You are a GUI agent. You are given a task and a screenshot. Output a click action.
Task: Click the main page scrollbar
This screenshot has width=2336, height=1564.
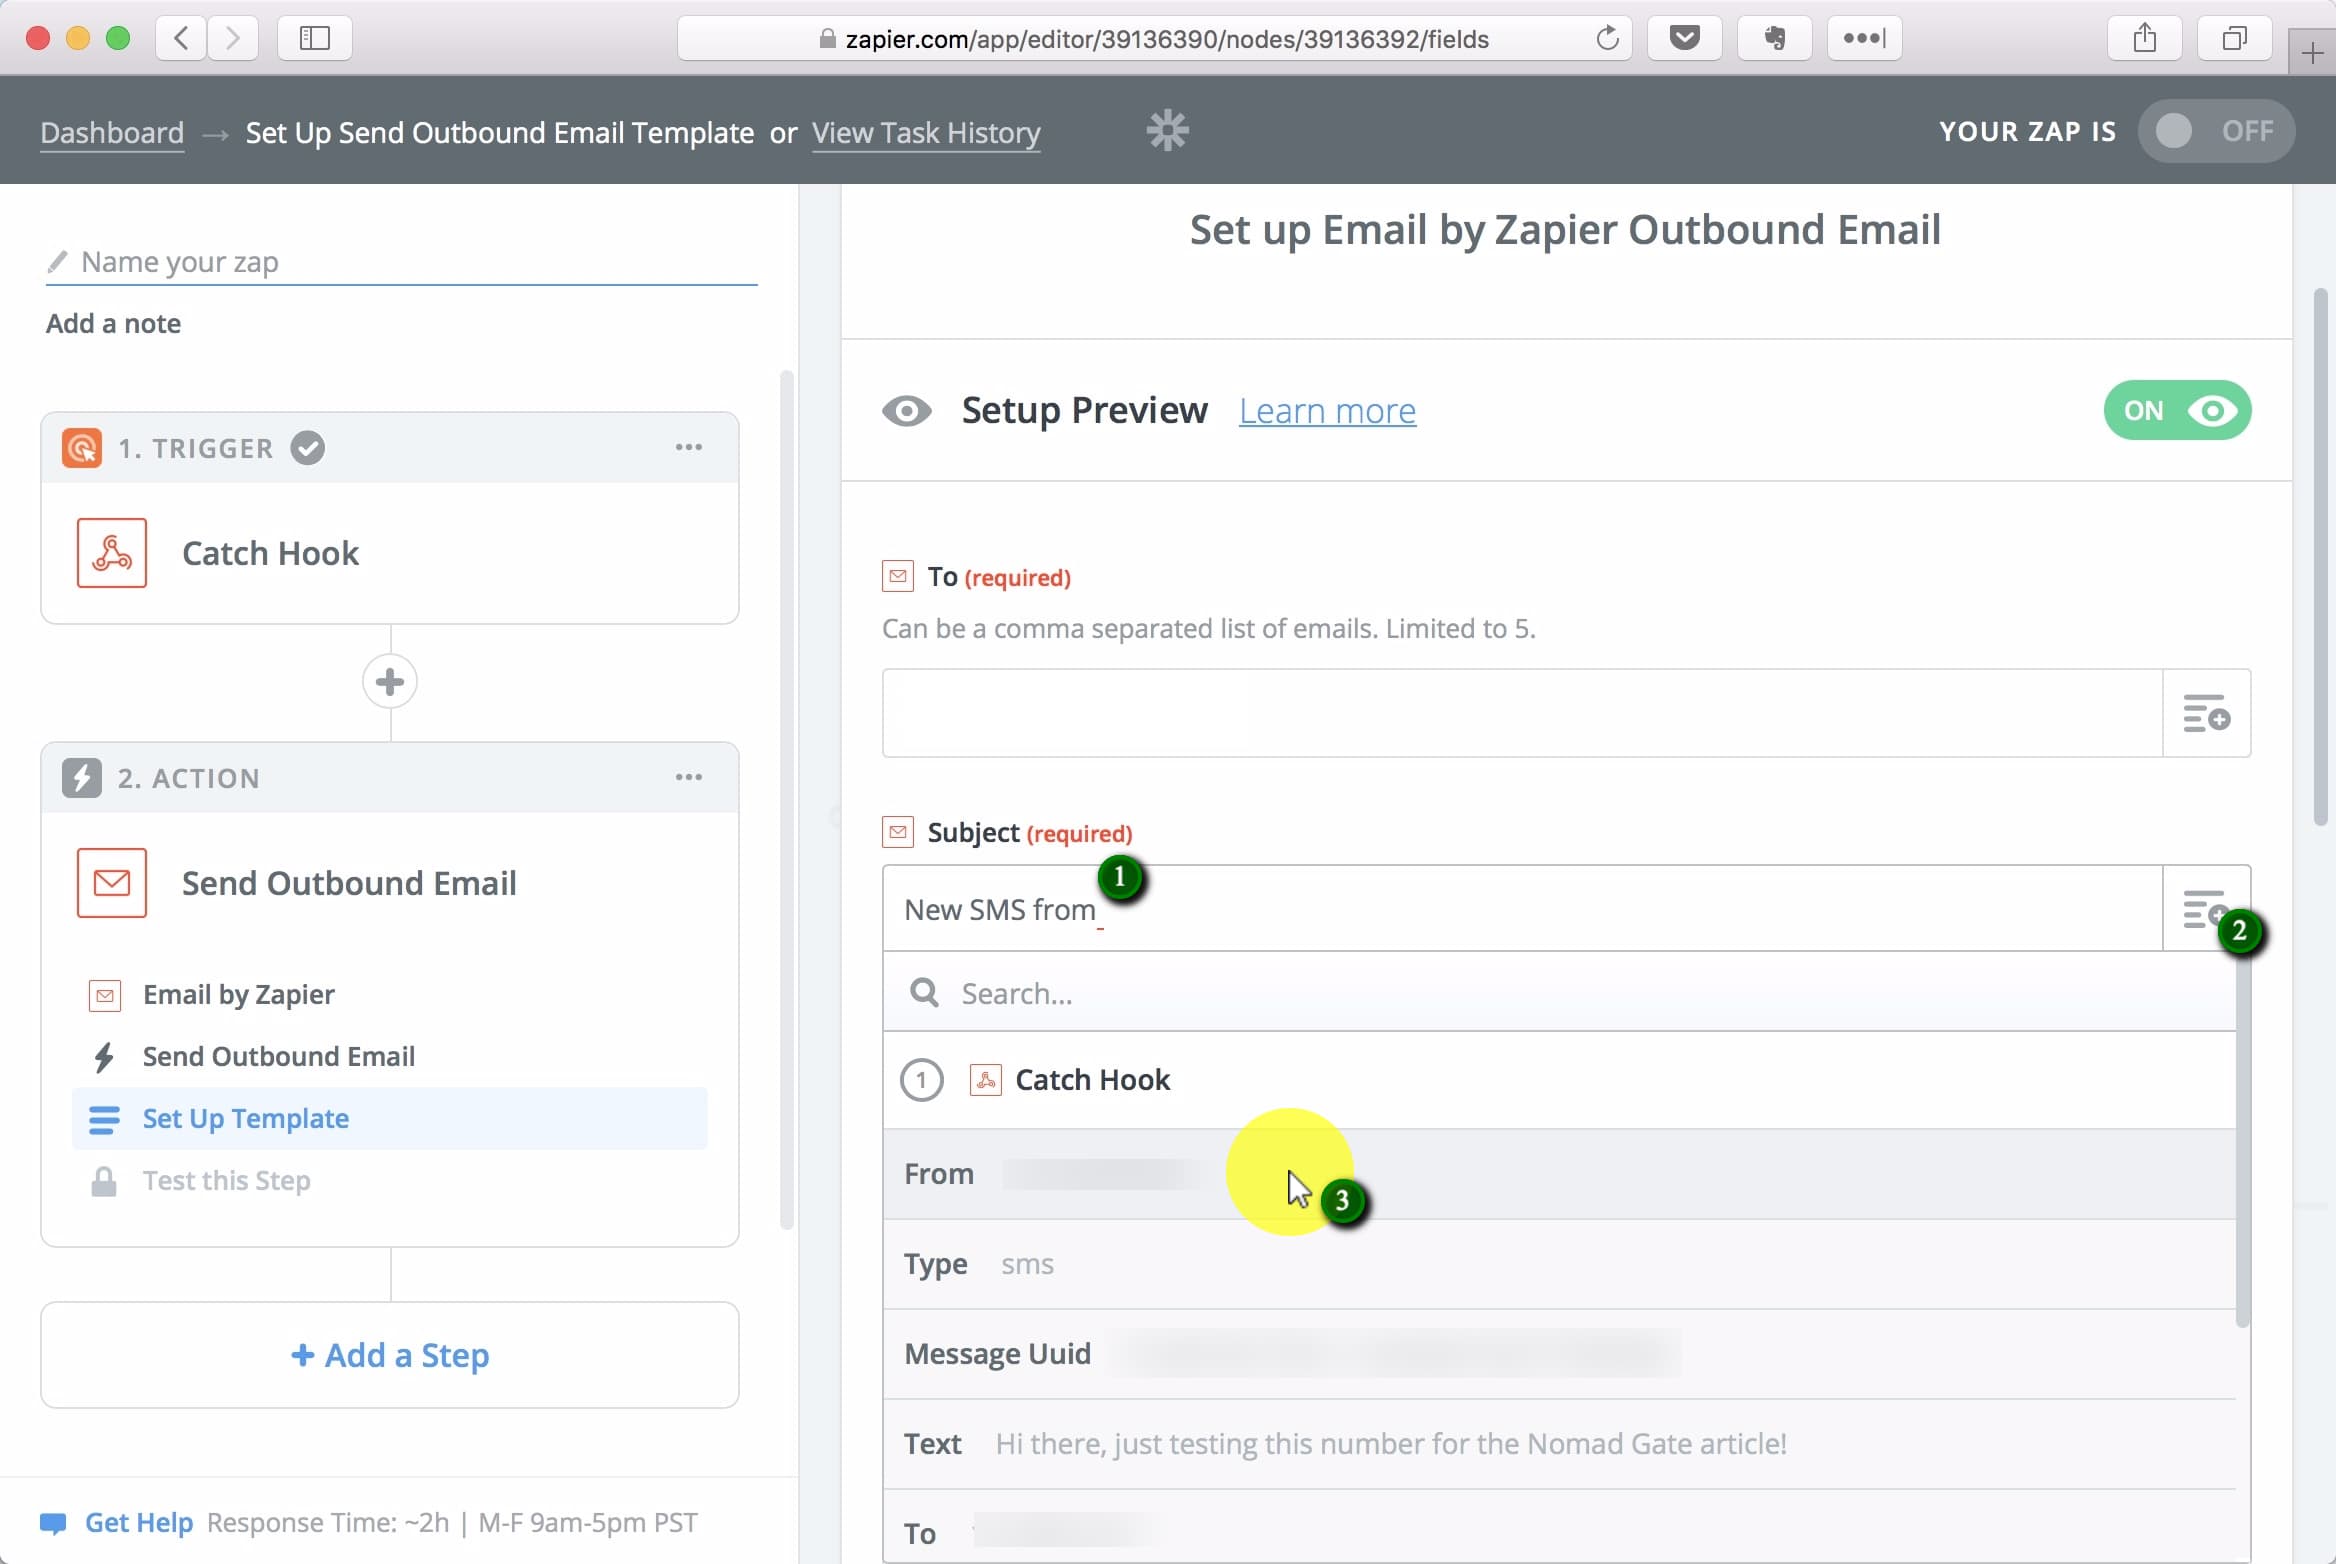click(x=2321, y=556)
